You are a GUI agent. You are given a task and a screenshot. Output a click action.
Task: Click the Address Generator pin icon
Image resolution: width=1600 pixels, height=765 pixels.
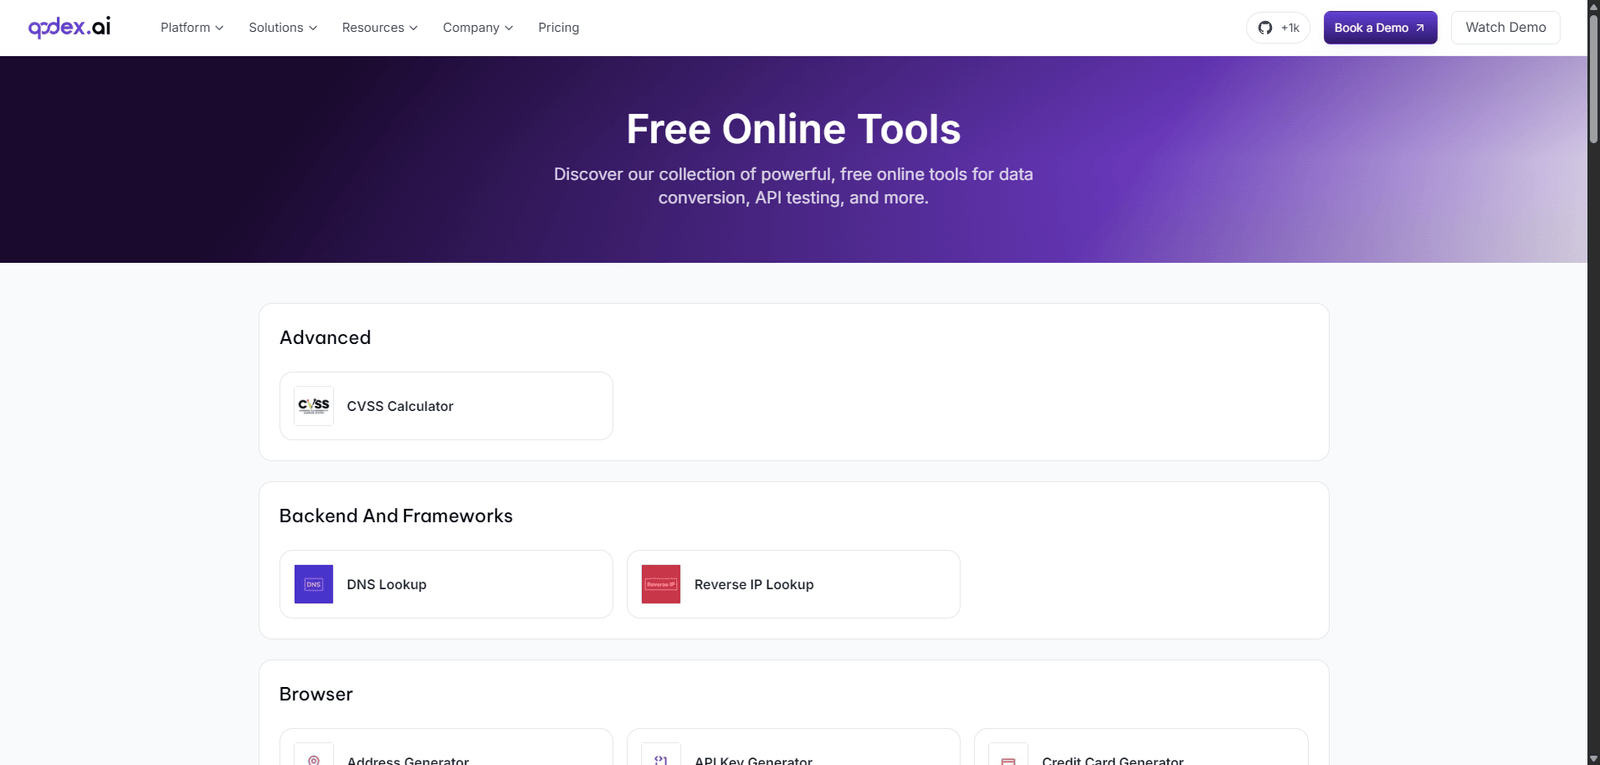click(314, 758)
